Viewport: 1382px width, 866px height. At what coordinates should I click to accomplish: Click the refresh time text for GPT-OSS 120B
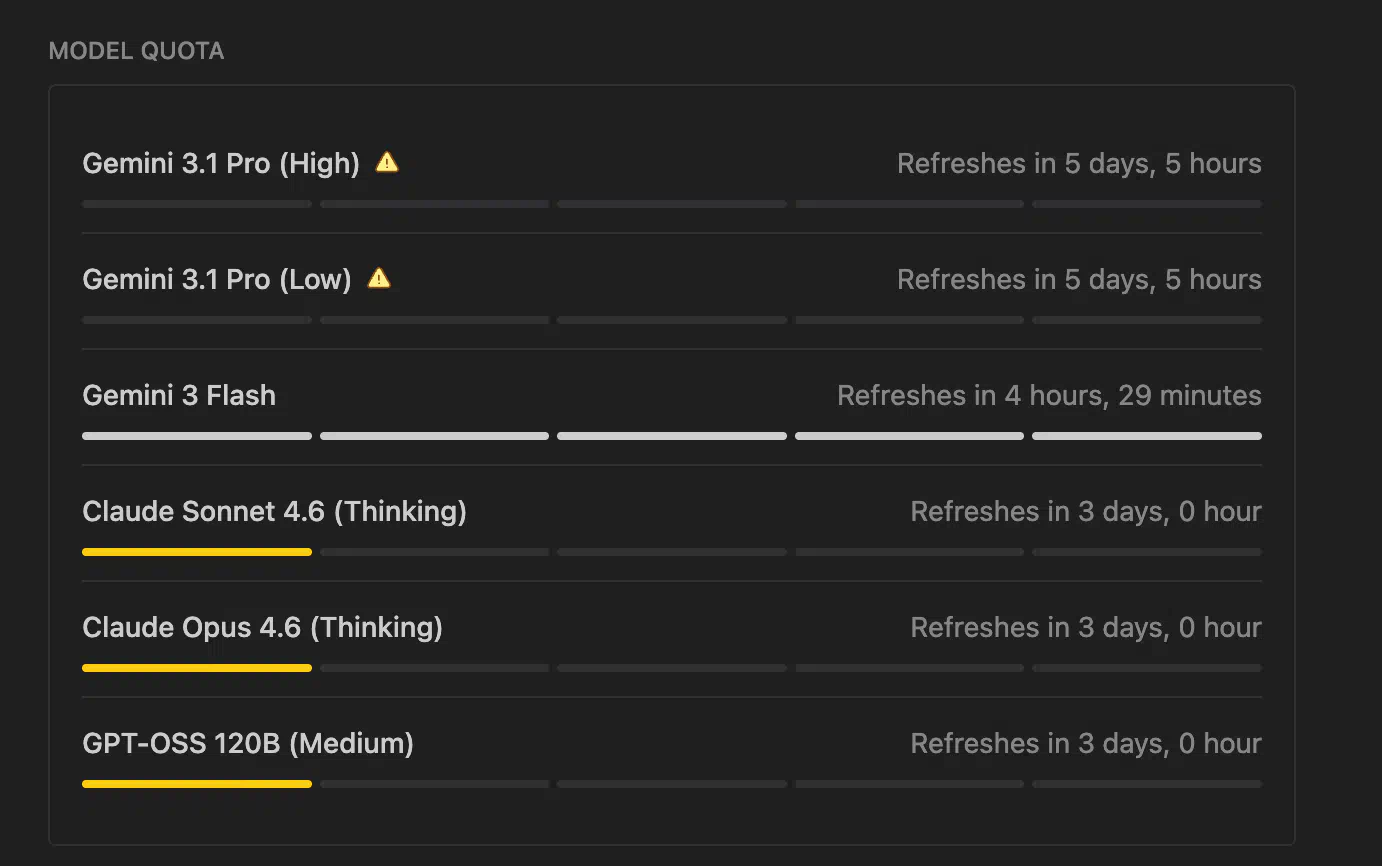point(1086,744)
